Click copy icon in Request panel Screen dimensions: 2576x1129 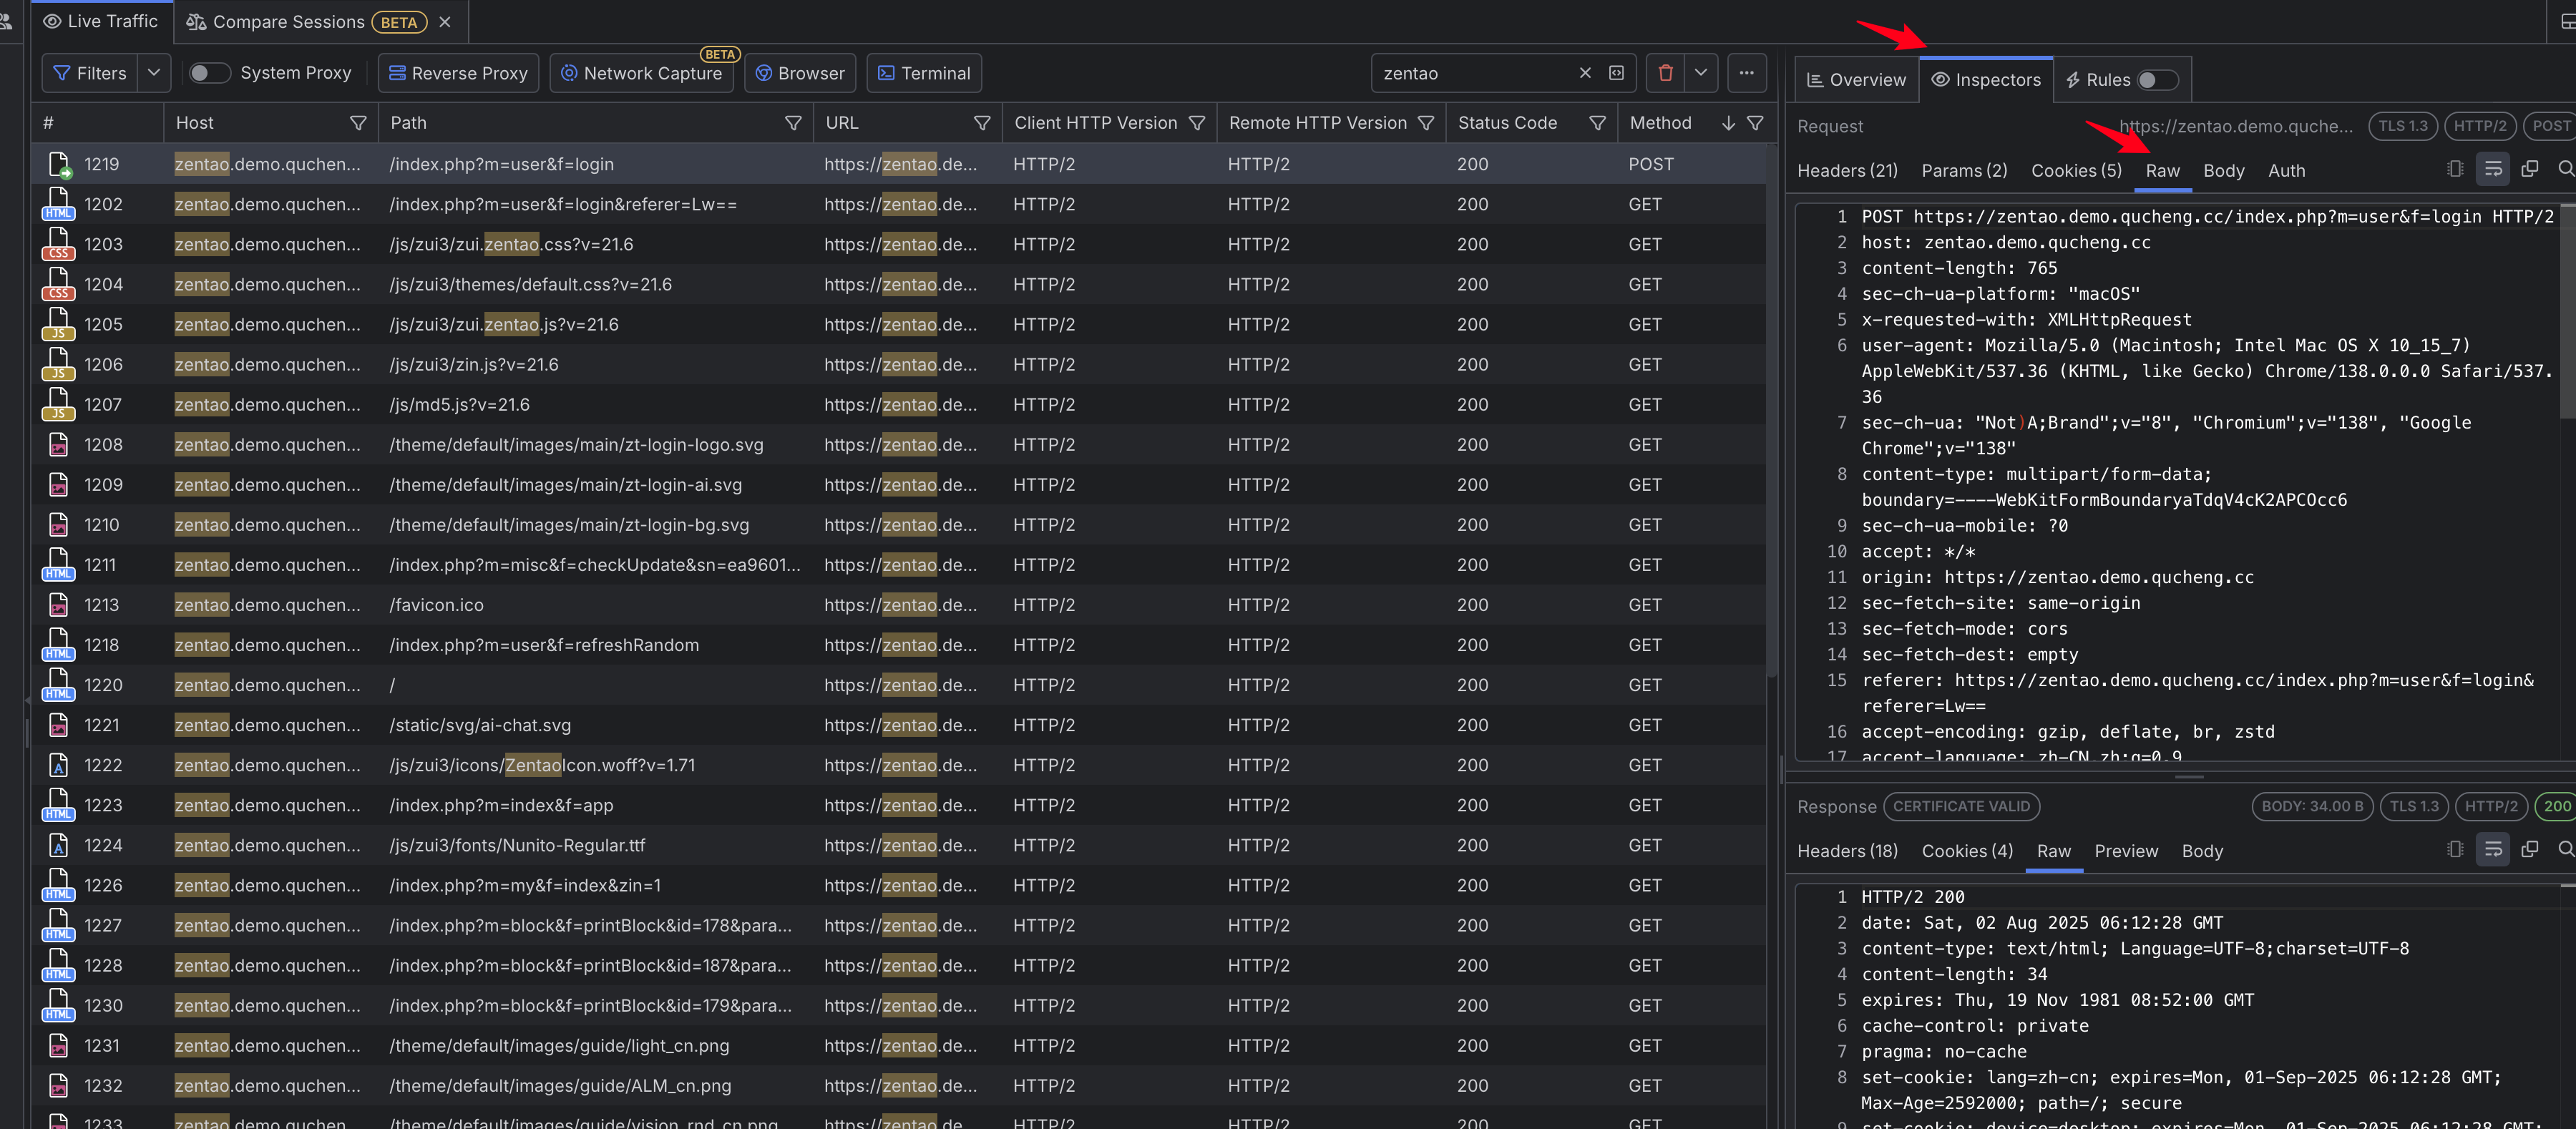coord(2529,170)
